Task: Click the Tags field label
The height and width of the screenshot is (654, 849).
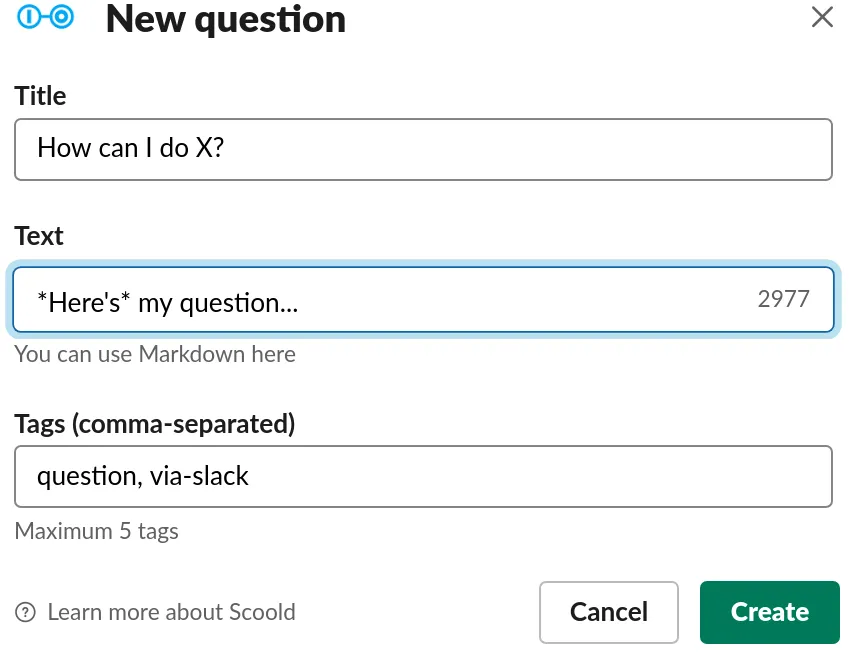Action: (x=155, y=424)
